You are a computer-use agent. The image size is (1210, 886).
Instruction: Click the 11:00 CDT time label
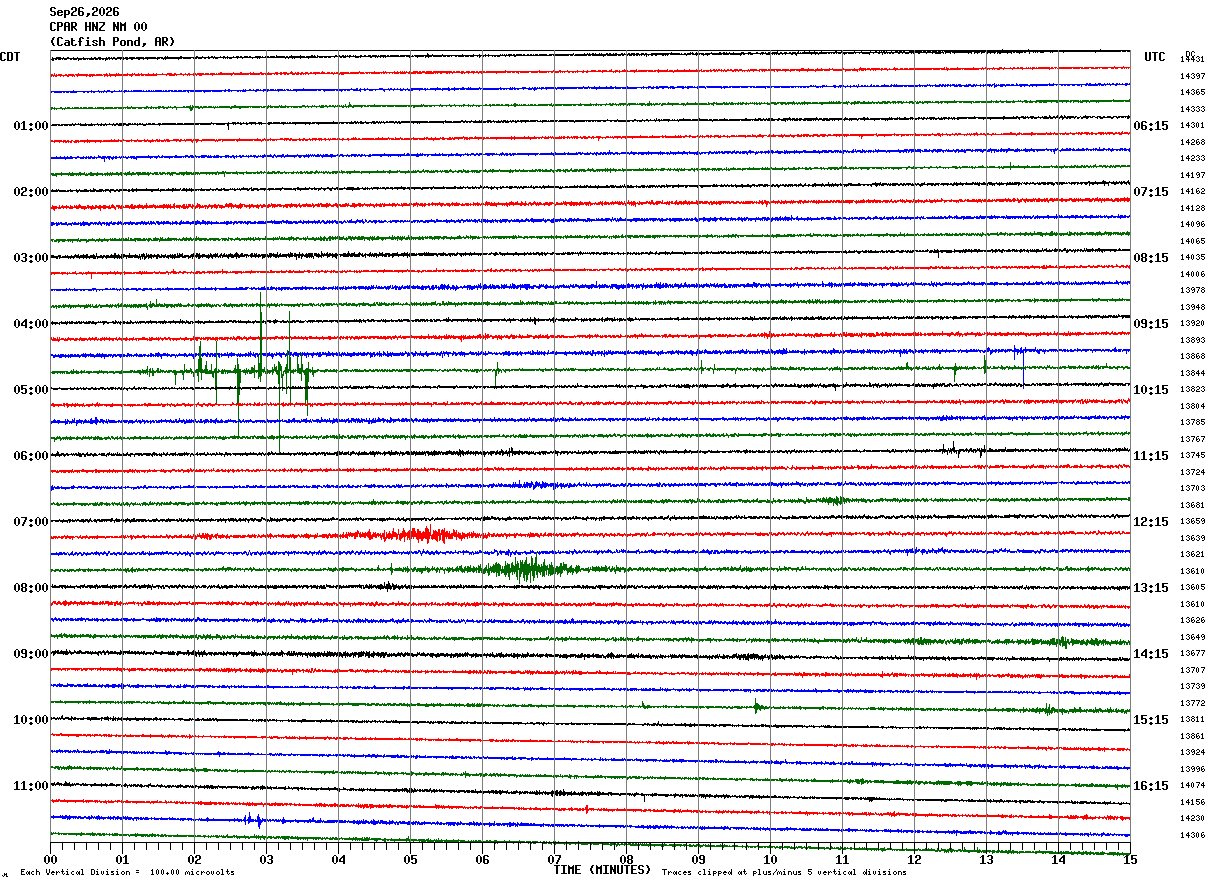click(31, 786)
